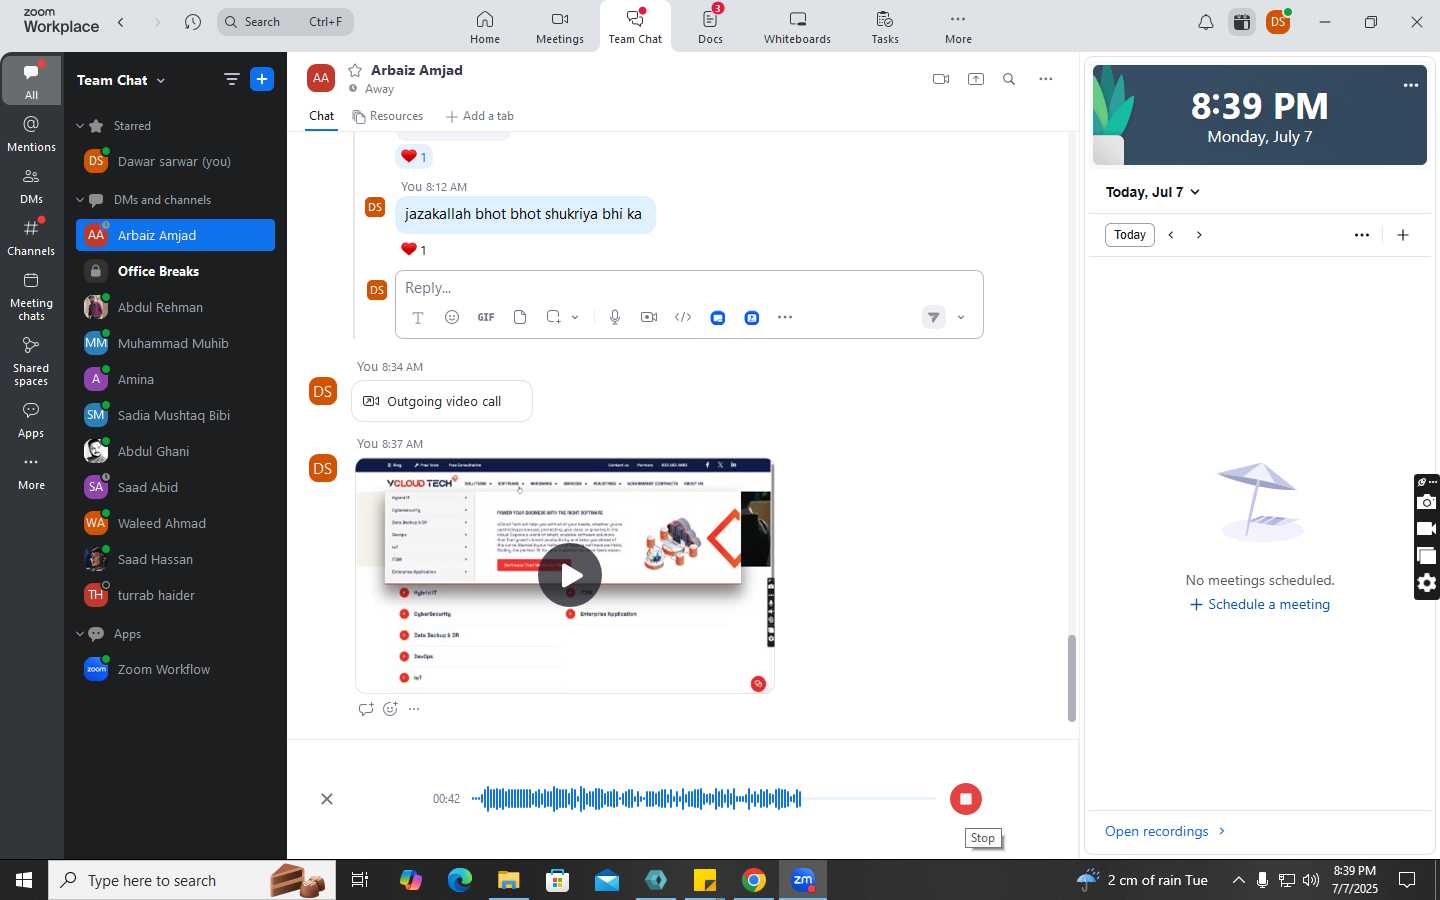Viewport: 1440px width, 900px height.
Task: Expand the screenshot options dropdown arrow
Action: pos(575,317)
